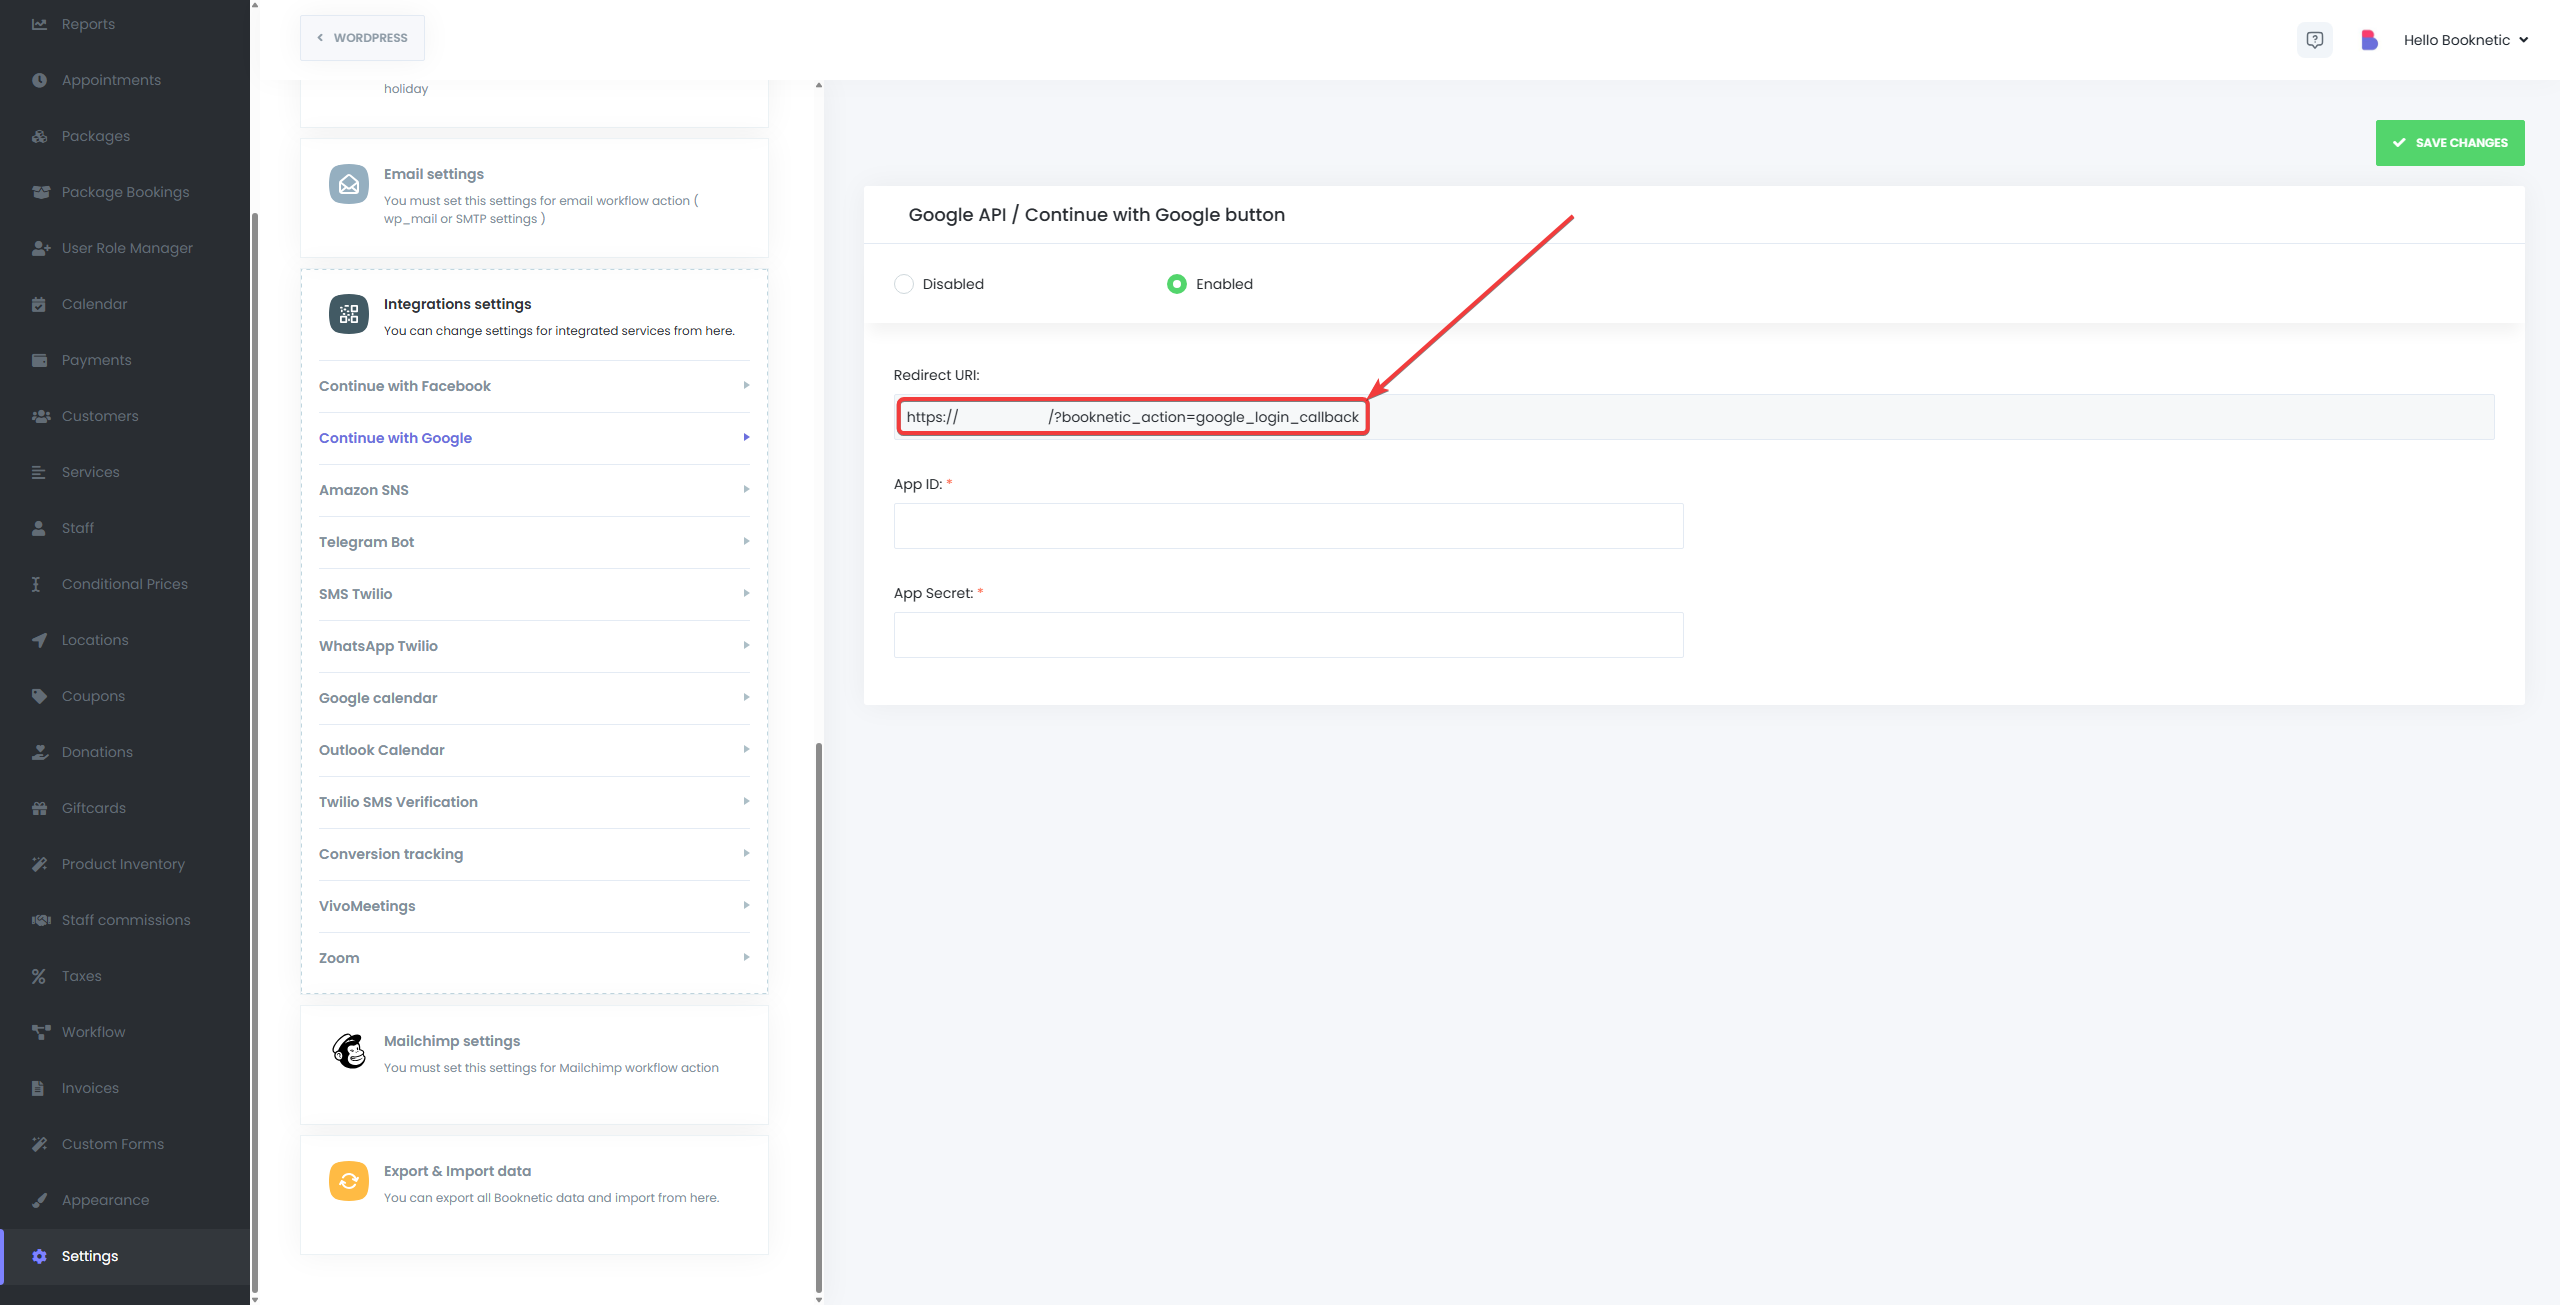Click the Appointments clock icon
The width and height of the screenshot is (2560, 1305).
click(x=39, y=80)
